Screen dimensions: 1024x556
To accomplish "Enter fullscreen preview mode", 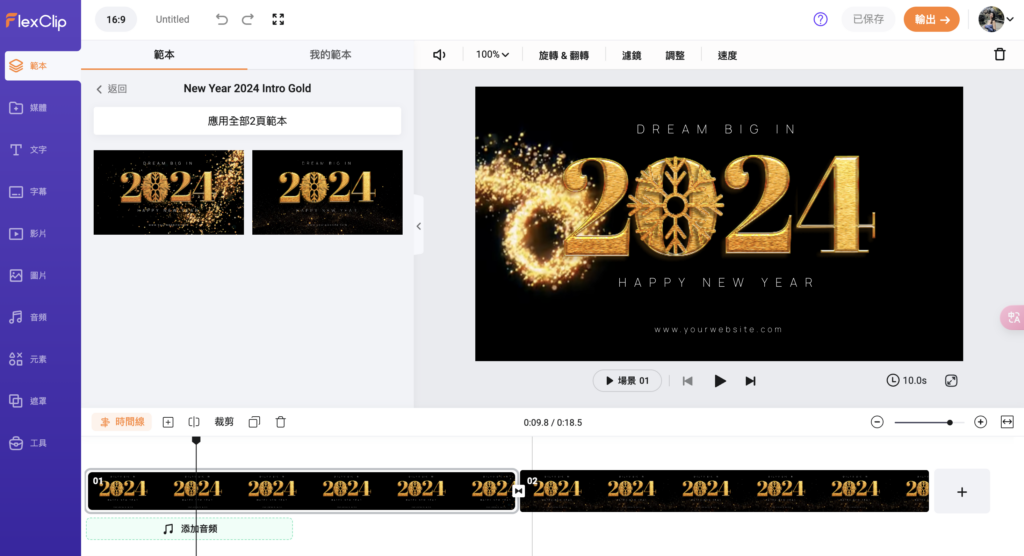I will point(278,20).
